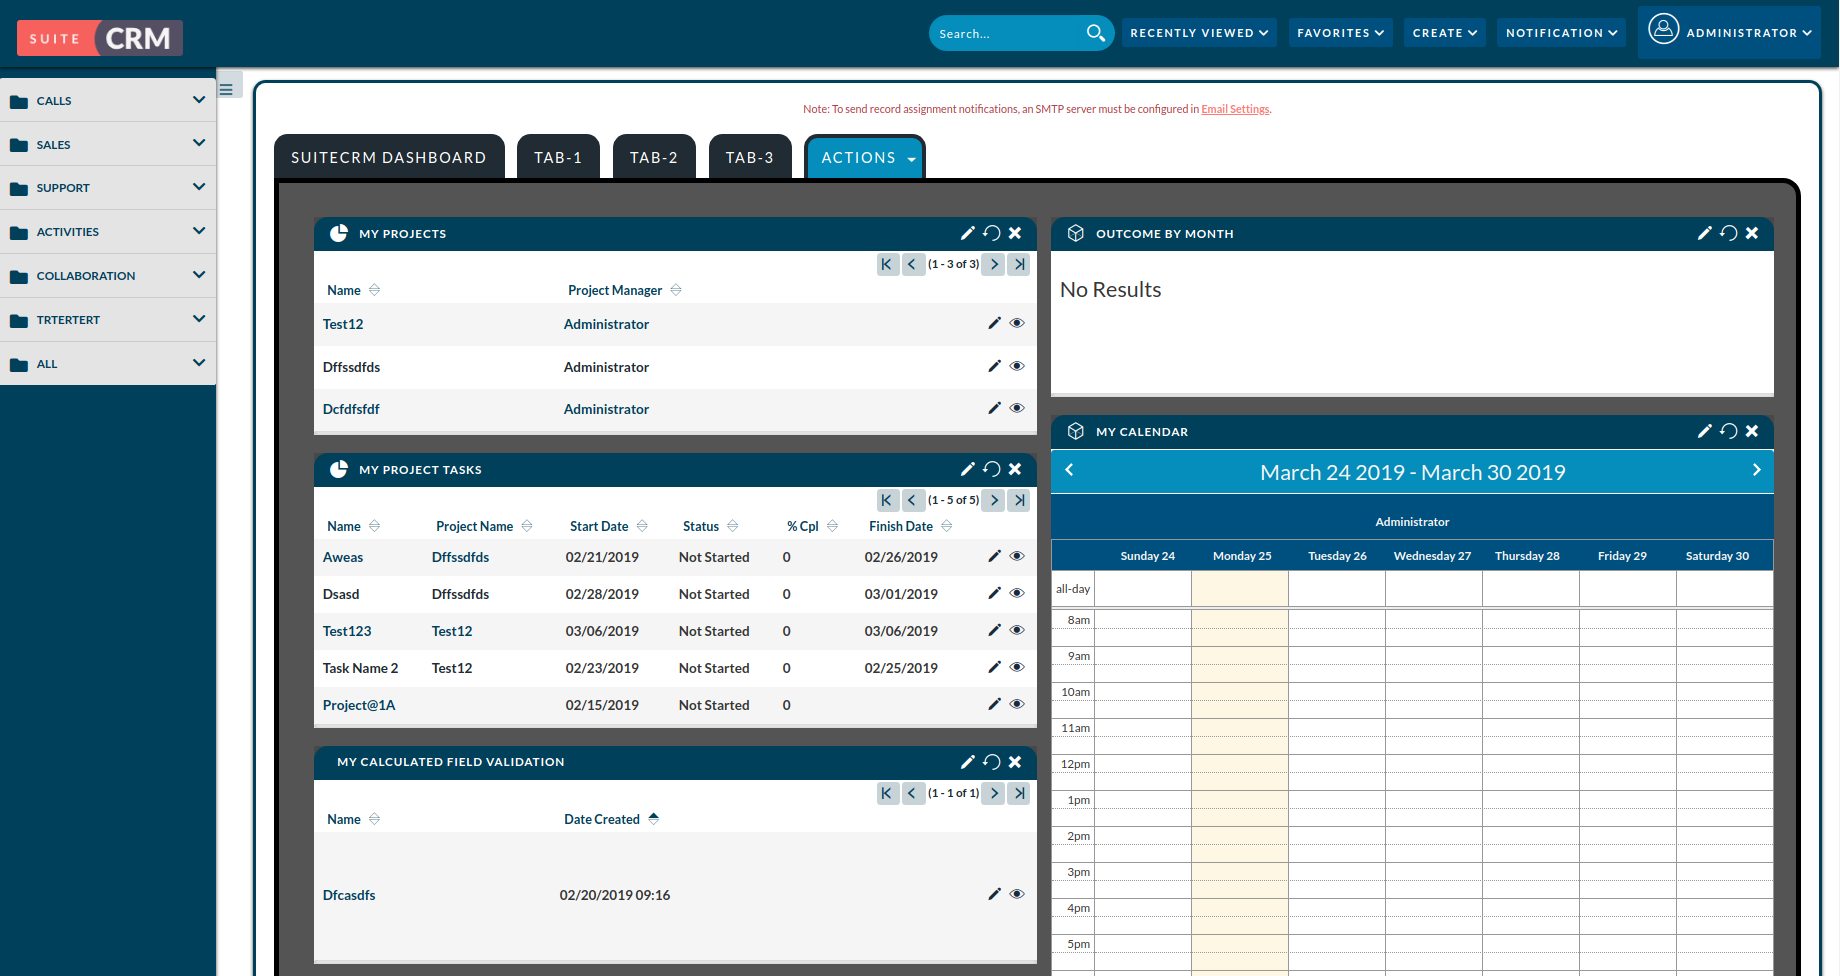Go to next week using calendar arrow
1840x976 pixels.
click(1756, 470)
